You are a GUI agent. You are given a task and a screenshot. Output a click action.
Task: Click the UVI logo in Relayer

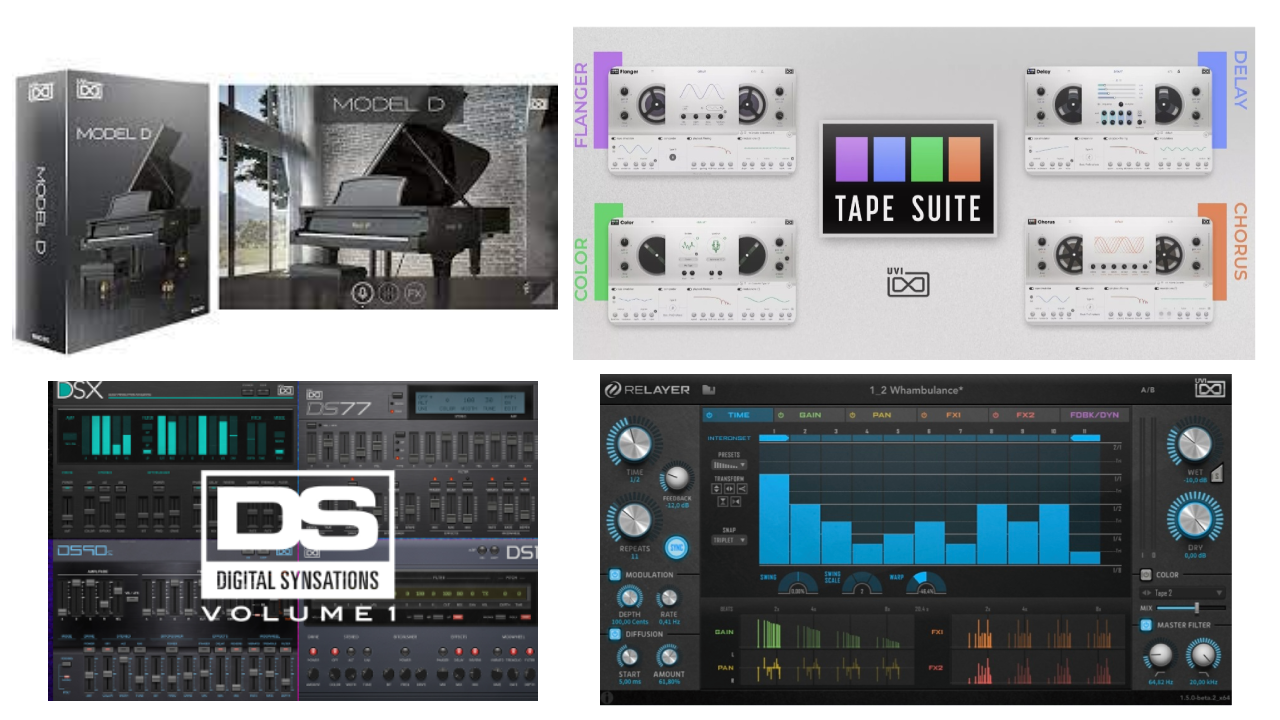pyautogui.click(x=1210, y=388)
